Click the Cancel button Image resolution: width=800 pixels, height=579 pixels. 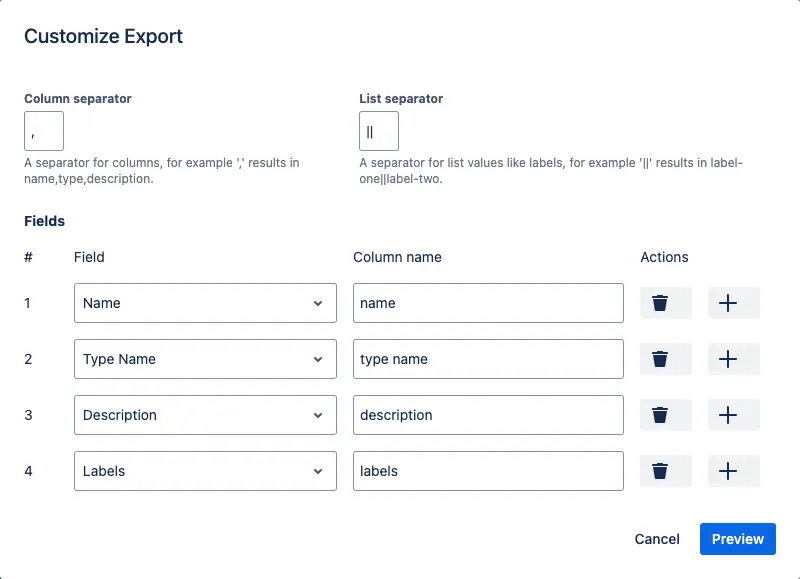point(657,539)
